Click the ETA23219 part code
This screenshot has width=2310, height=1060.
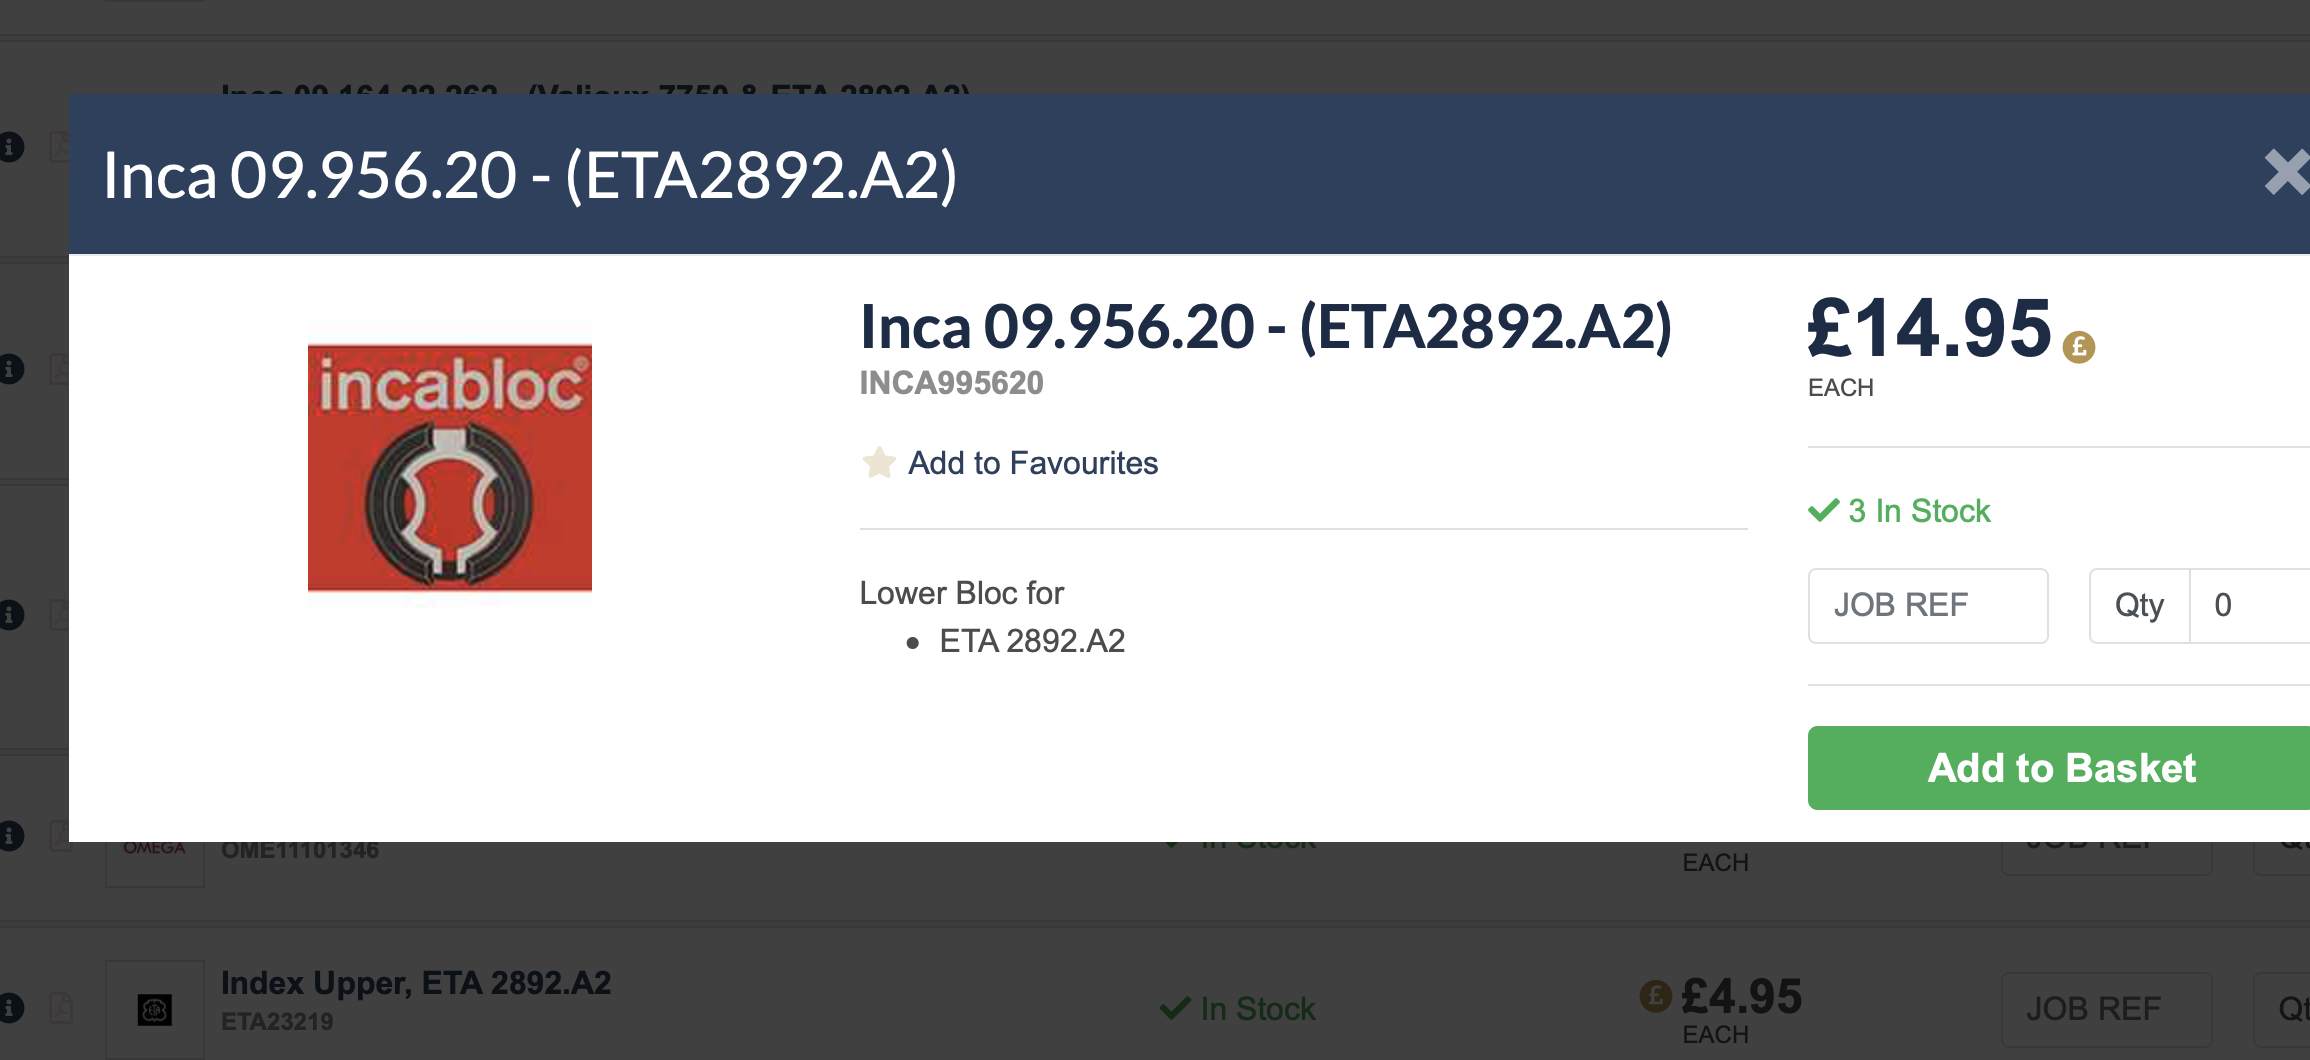point(277,1022)
